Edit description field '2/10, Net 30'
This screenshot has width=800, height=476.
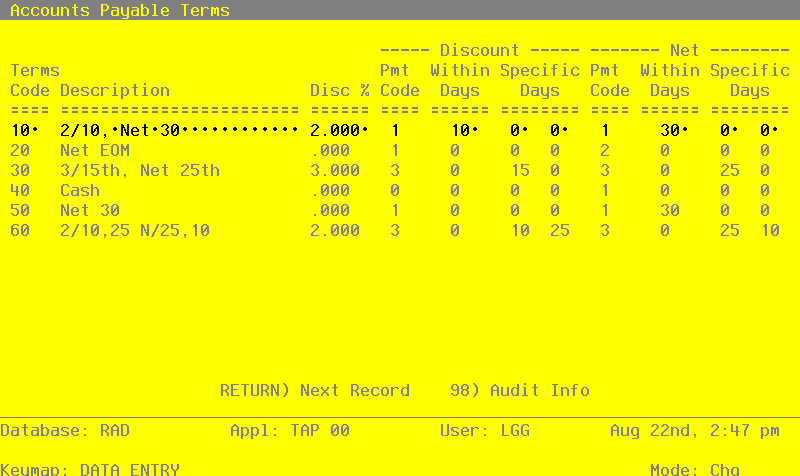[x=179, y=130]
